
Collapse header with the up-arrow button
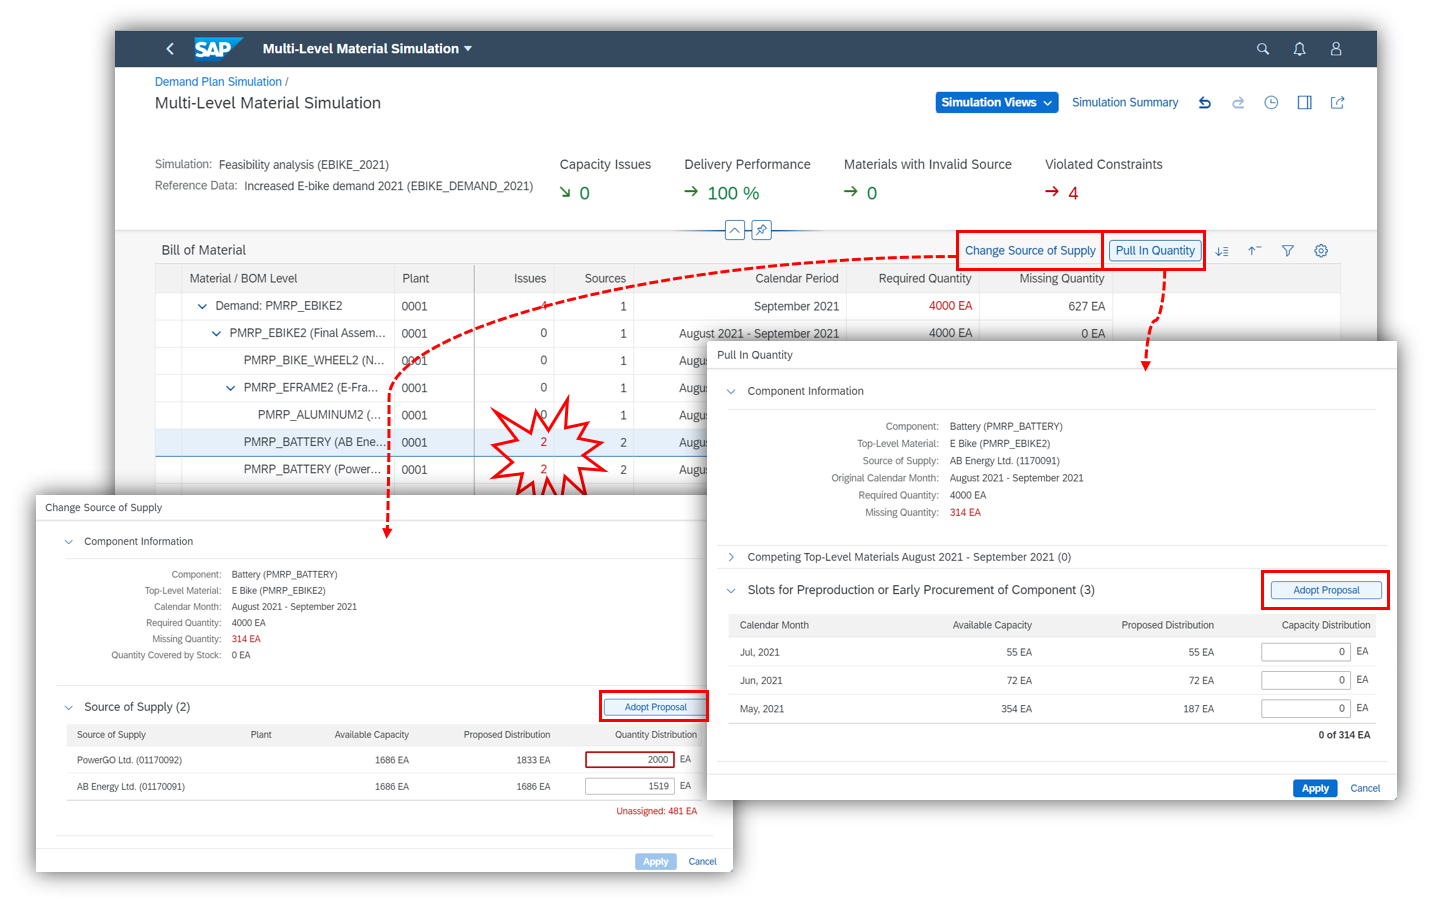[735, 230]
